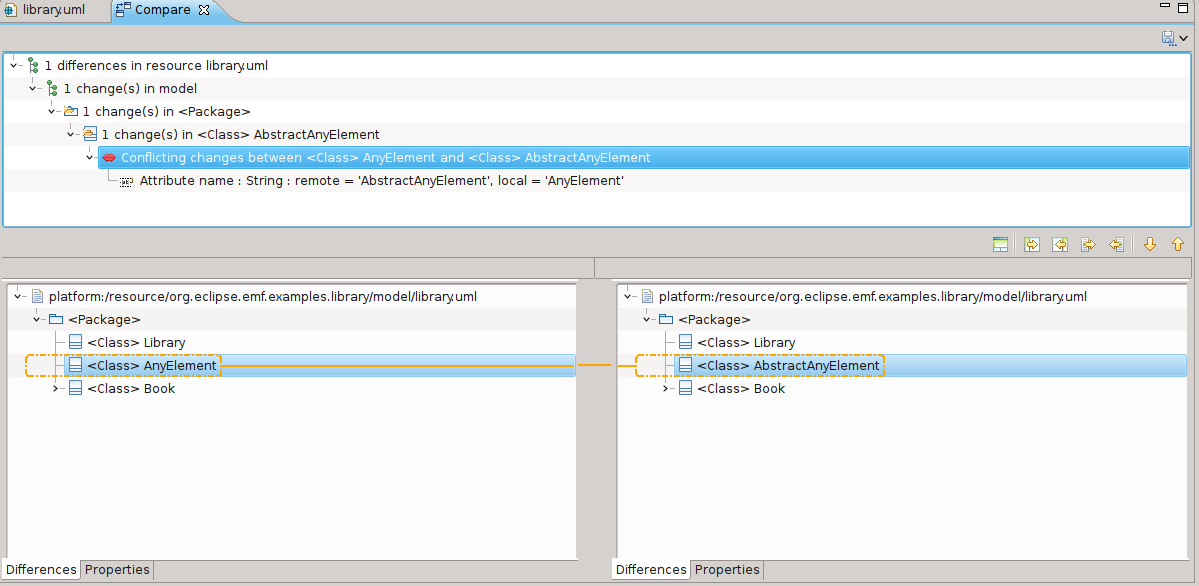Collapse the platform resource node in right pane
1199x586 pixels.
[x=628, y=296]
